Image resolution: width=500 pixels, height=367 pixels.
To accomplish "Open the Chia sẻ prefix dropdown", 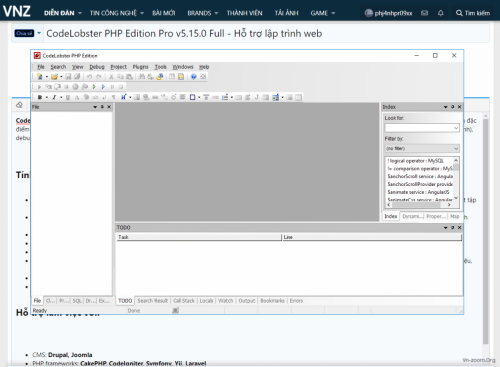I will coord(39,33).
